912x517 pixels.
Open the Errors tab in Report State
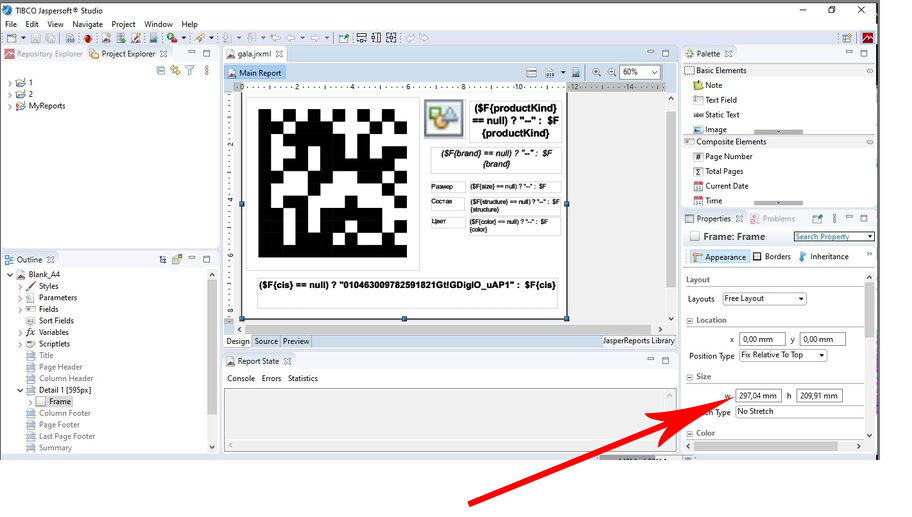point(271,379)
